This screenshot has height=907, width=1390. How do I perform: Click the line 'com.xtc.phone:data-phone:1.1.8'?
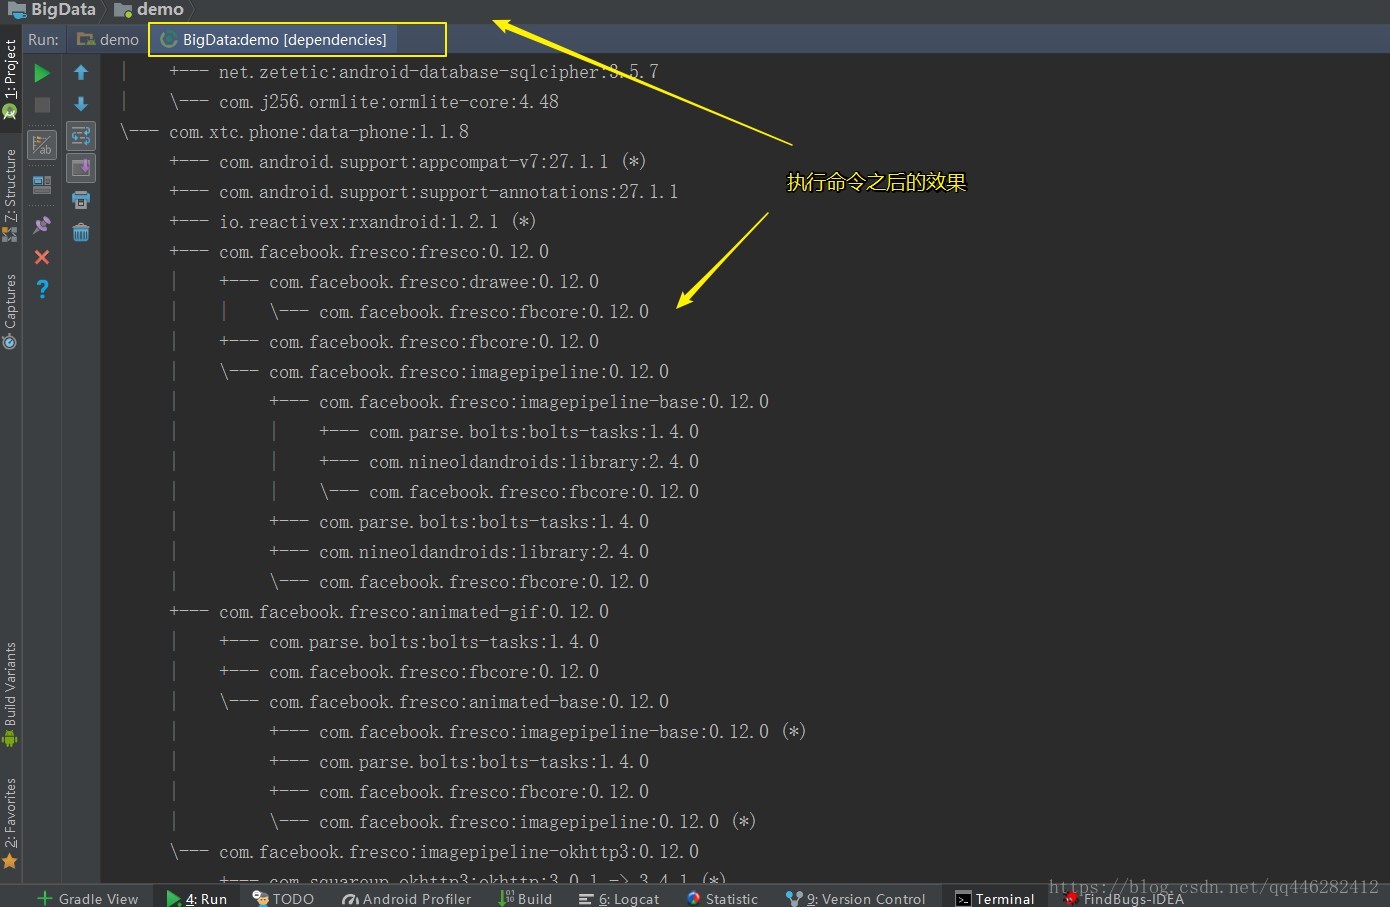click(x=319, y=132)
